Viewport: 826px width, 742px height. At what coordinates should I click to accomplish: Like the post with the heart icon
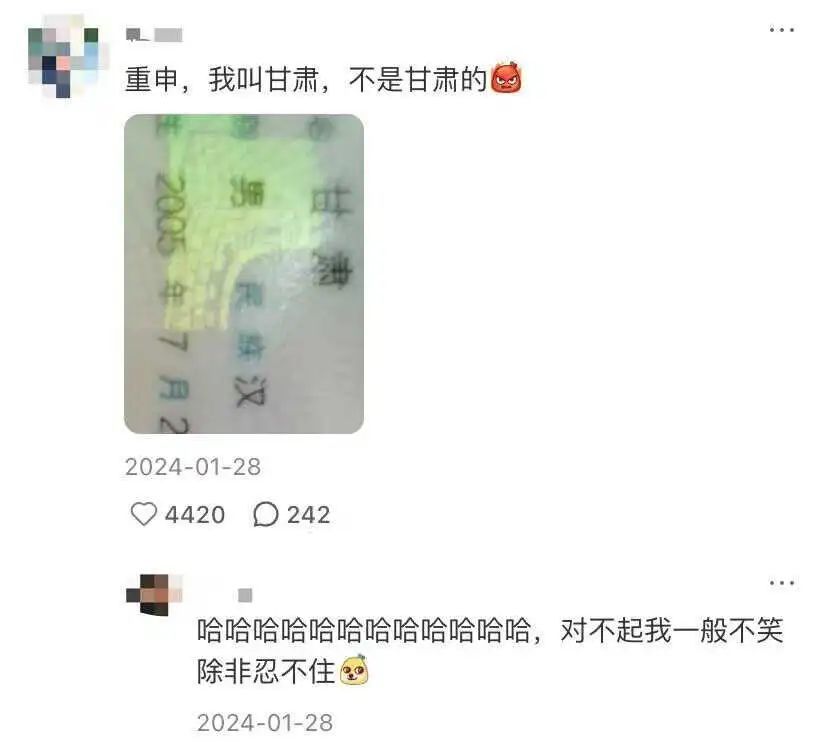point(143,514)
